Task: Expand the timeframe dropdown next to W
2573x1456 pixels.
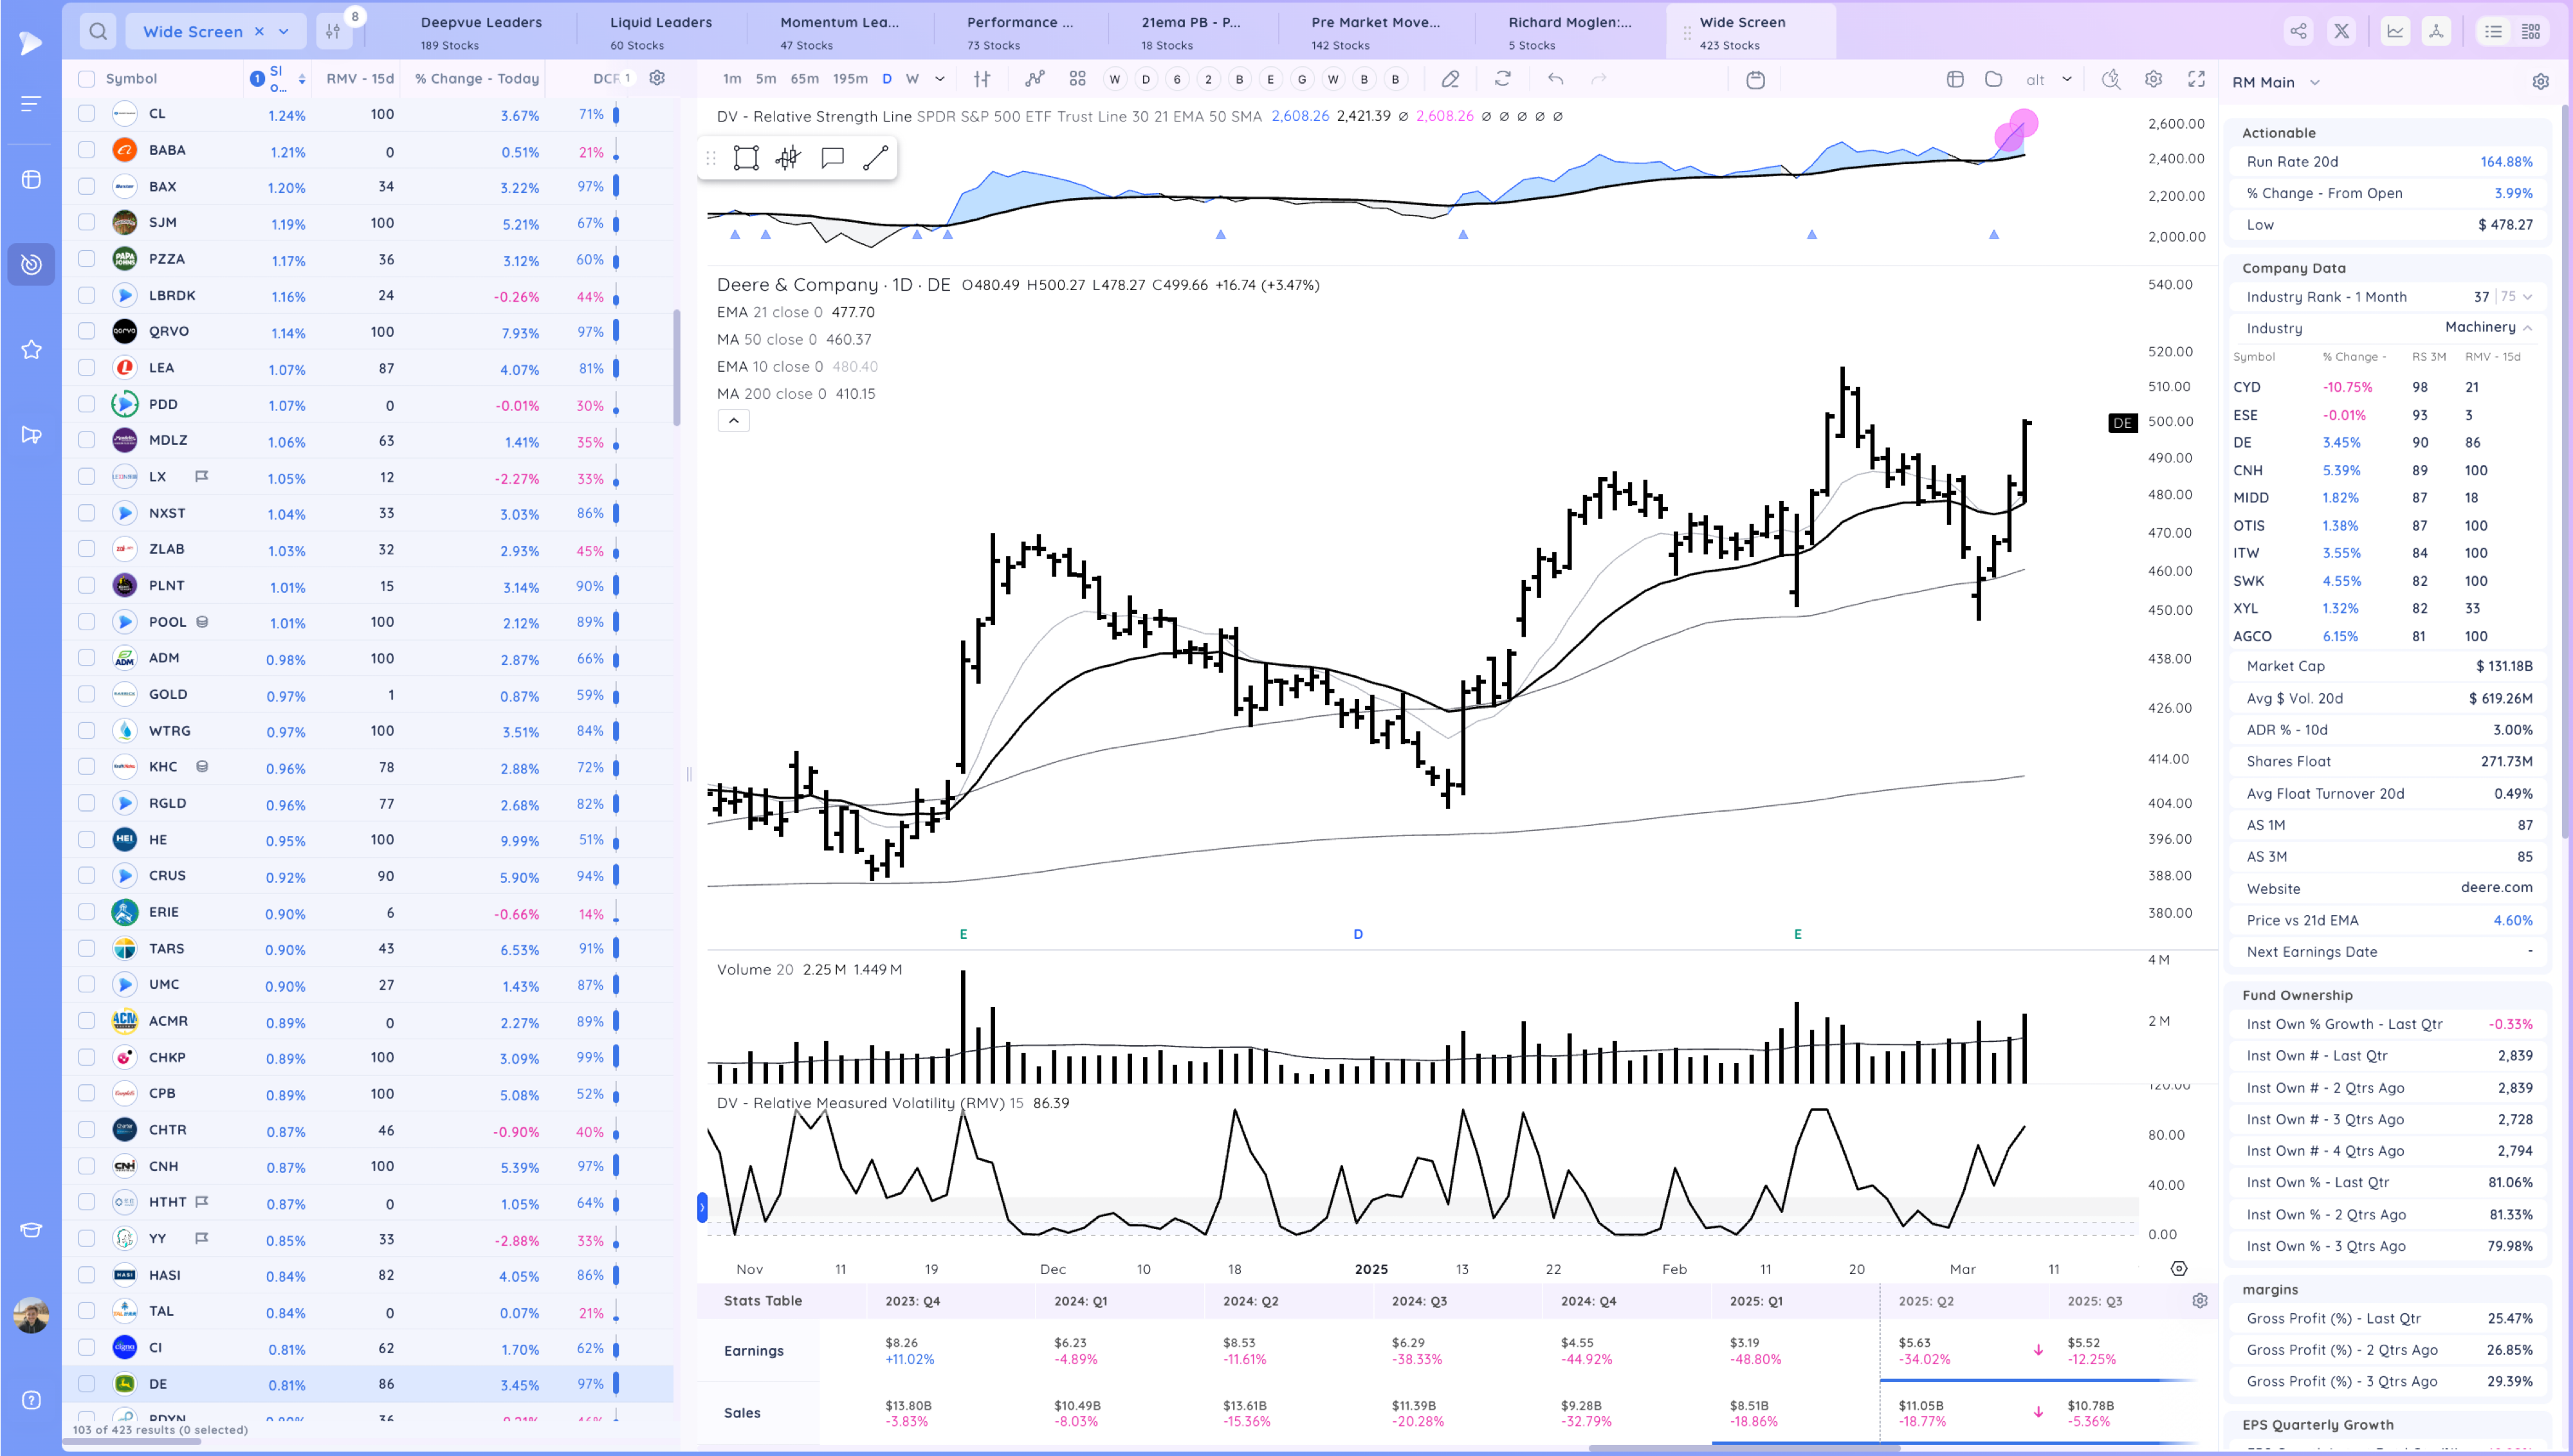Action: tap(939, 79)
